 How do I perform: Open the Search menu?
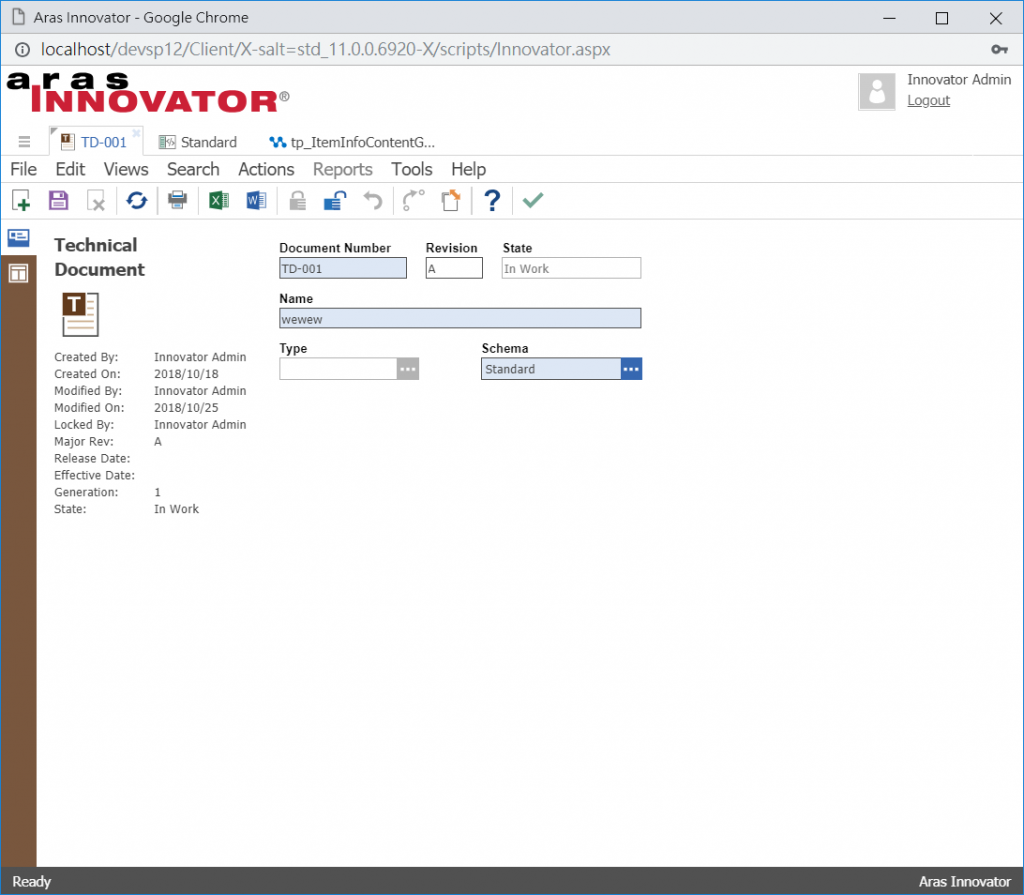click(193, 169)
